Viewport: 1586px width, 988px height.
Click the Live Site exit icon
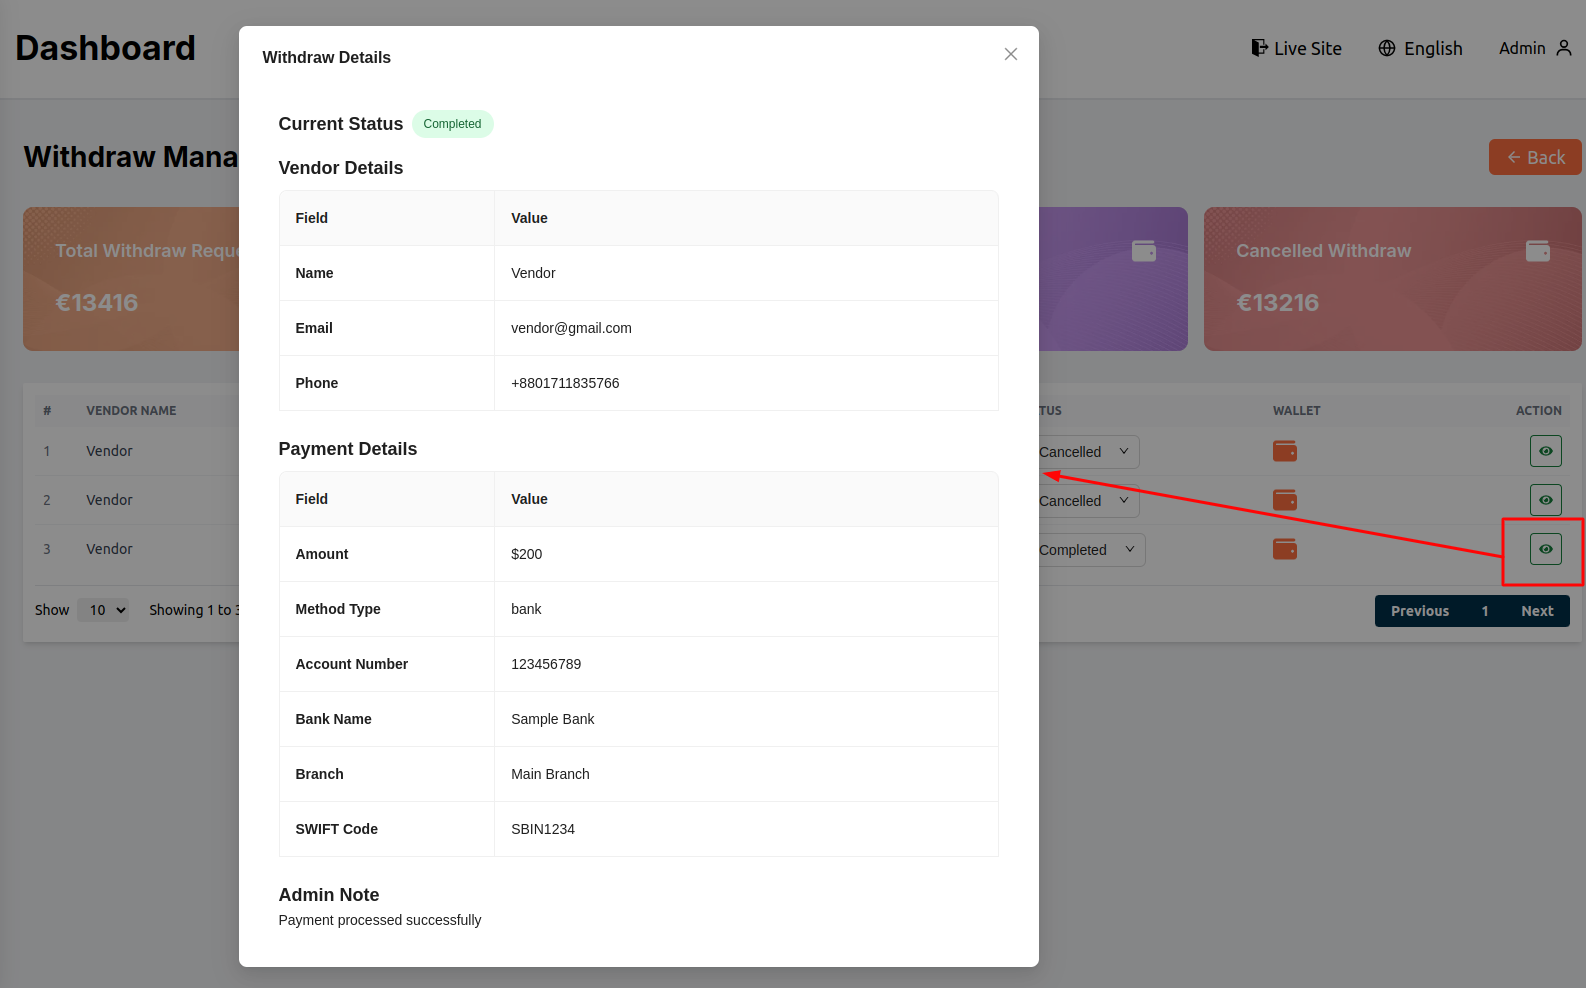tap(1259, 48)
